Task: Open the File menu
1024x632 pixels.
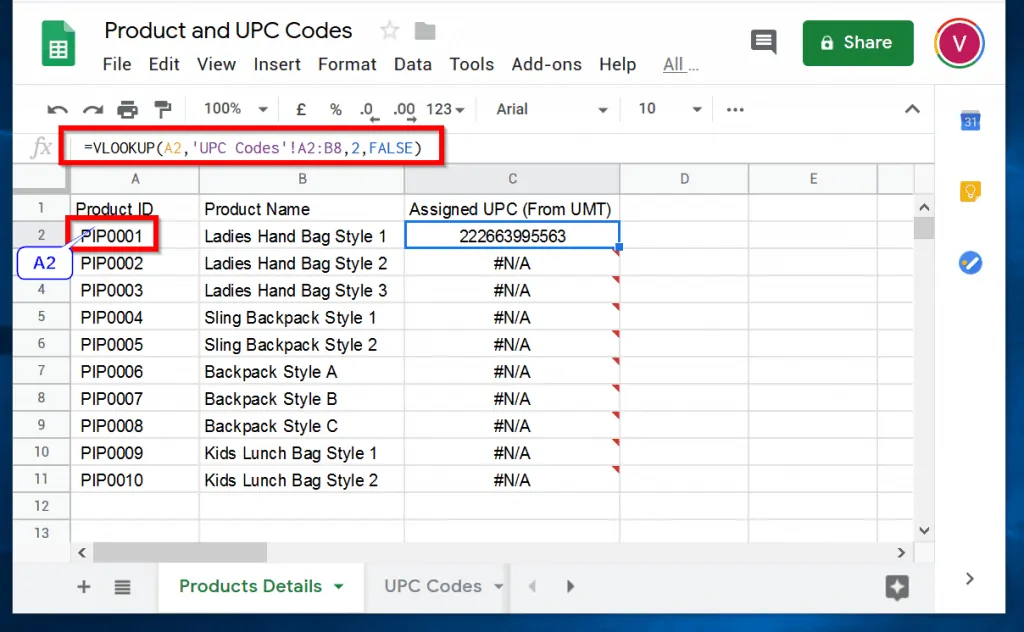Action: (117, 64)
